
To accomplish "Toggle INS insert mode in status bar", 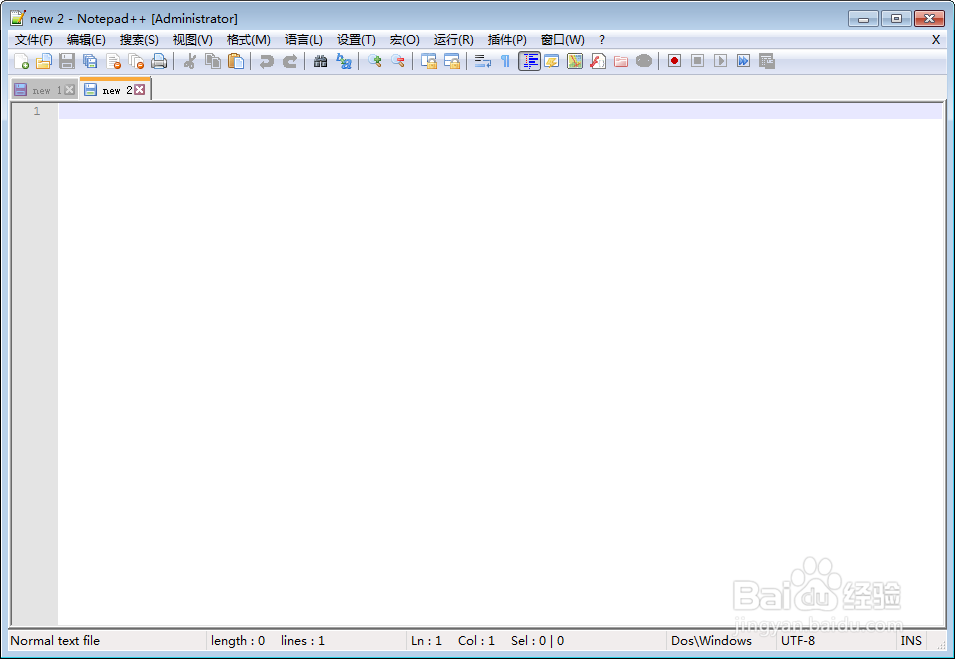I will (x=911, y=641).
